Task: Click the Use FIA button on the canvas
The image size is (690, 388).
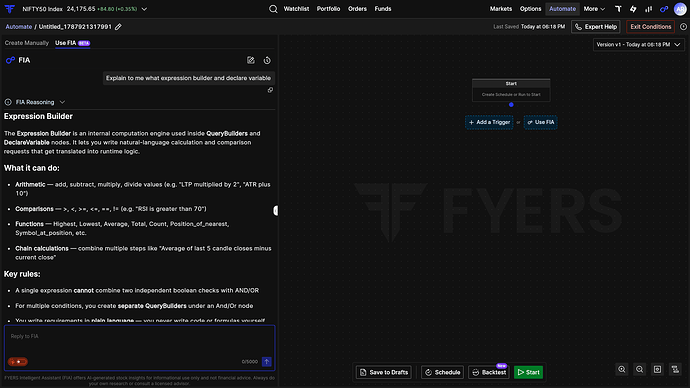Action: pos(540,122)
